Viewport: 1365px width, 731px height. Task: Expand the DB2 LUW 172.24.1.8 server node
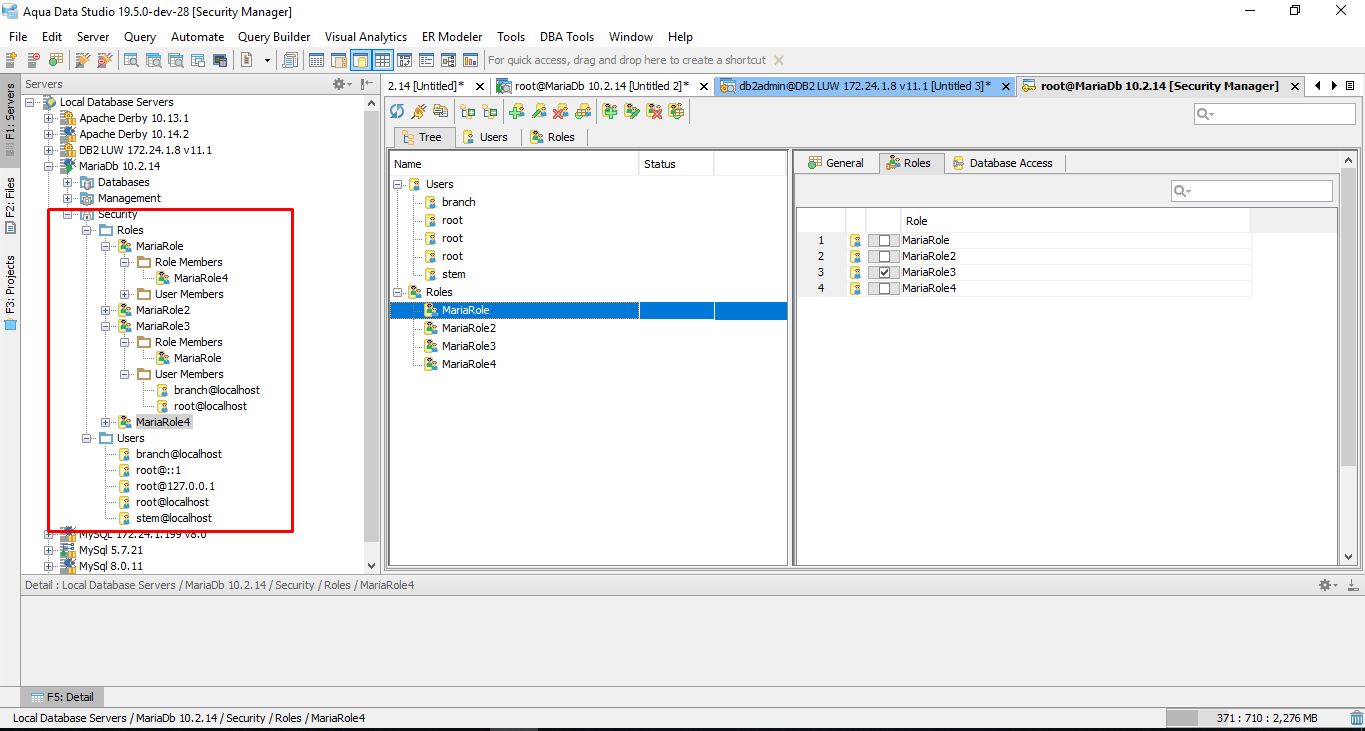[x=48, y=150]
